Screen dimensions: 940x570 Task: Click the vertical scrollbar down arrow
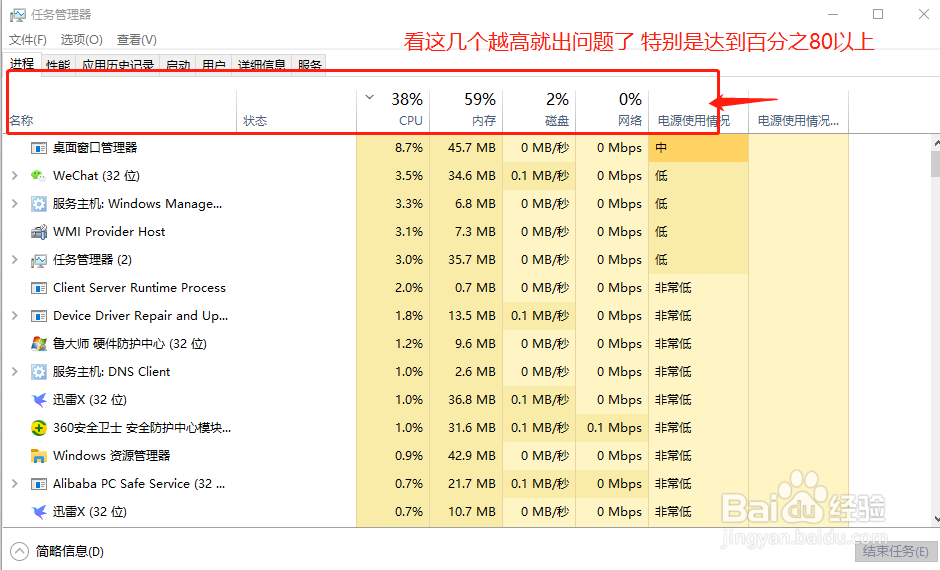[936, 519]
